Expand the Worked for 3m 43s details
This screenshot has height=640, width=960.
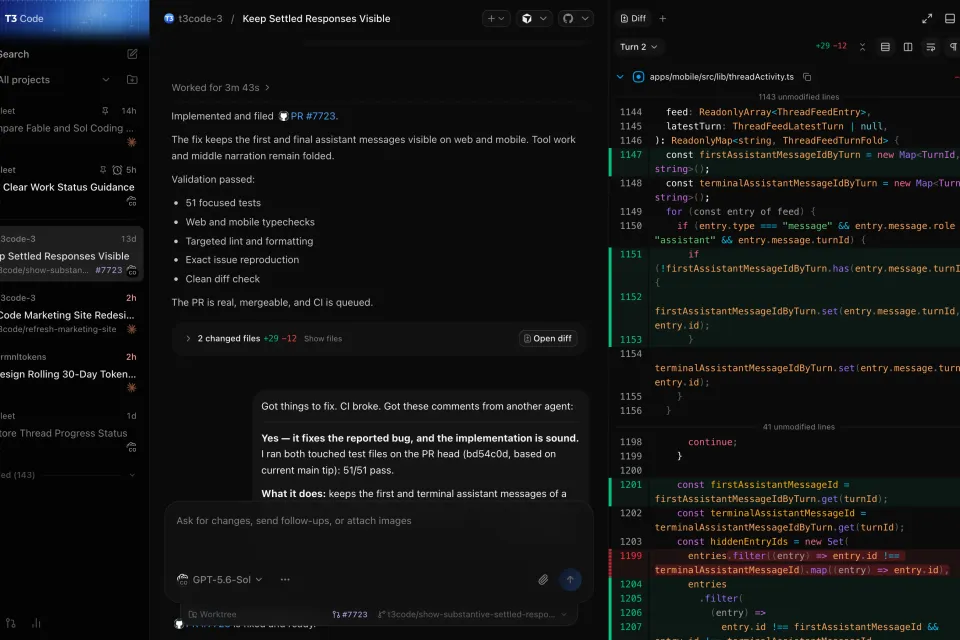220,88
